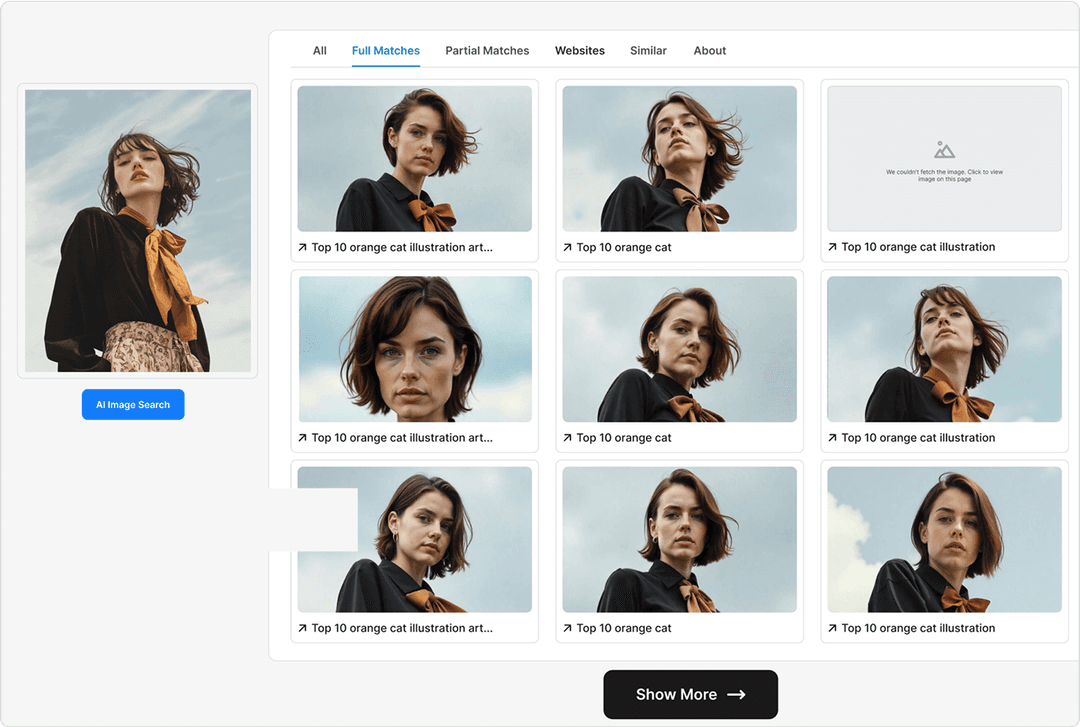
Task: Open the top-row thumbnail above "Top 10 orange cat"
Action: click(x=680, y=158)
